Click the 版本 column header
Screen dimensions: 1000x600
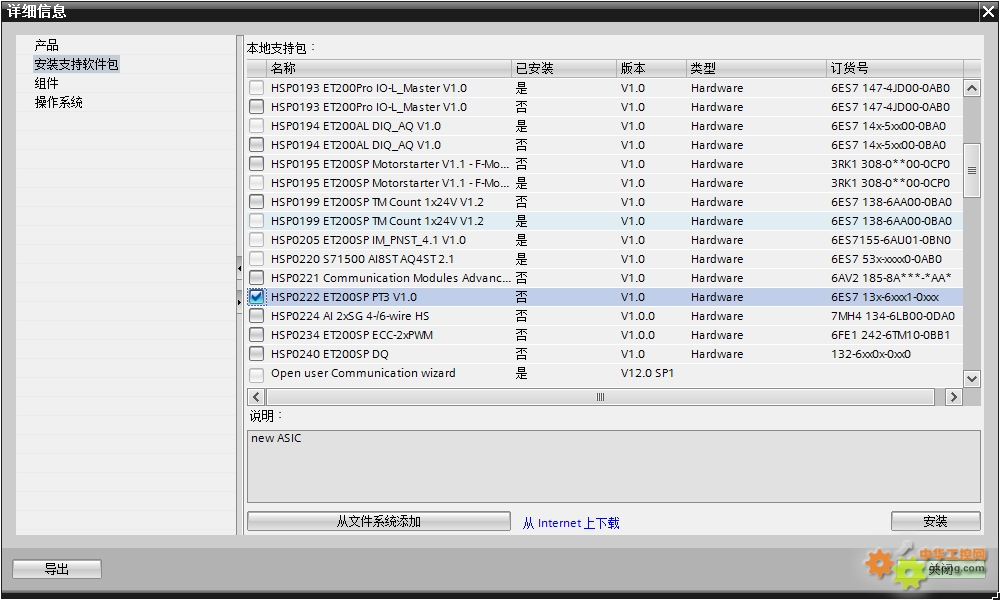point(651,68)
